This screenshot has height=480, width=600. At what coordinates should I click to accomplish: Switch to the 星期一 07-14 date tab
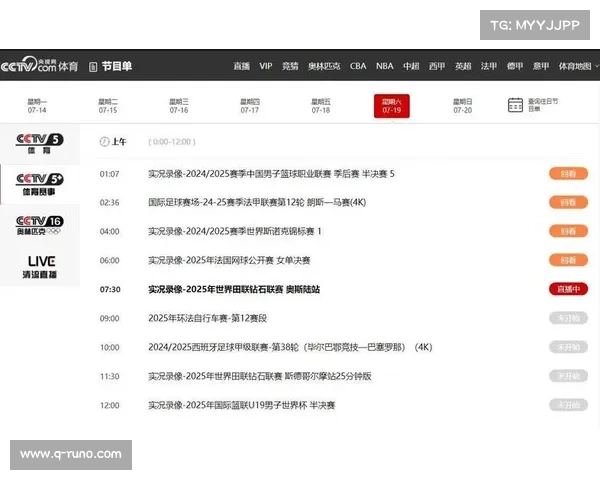point(37,105)
